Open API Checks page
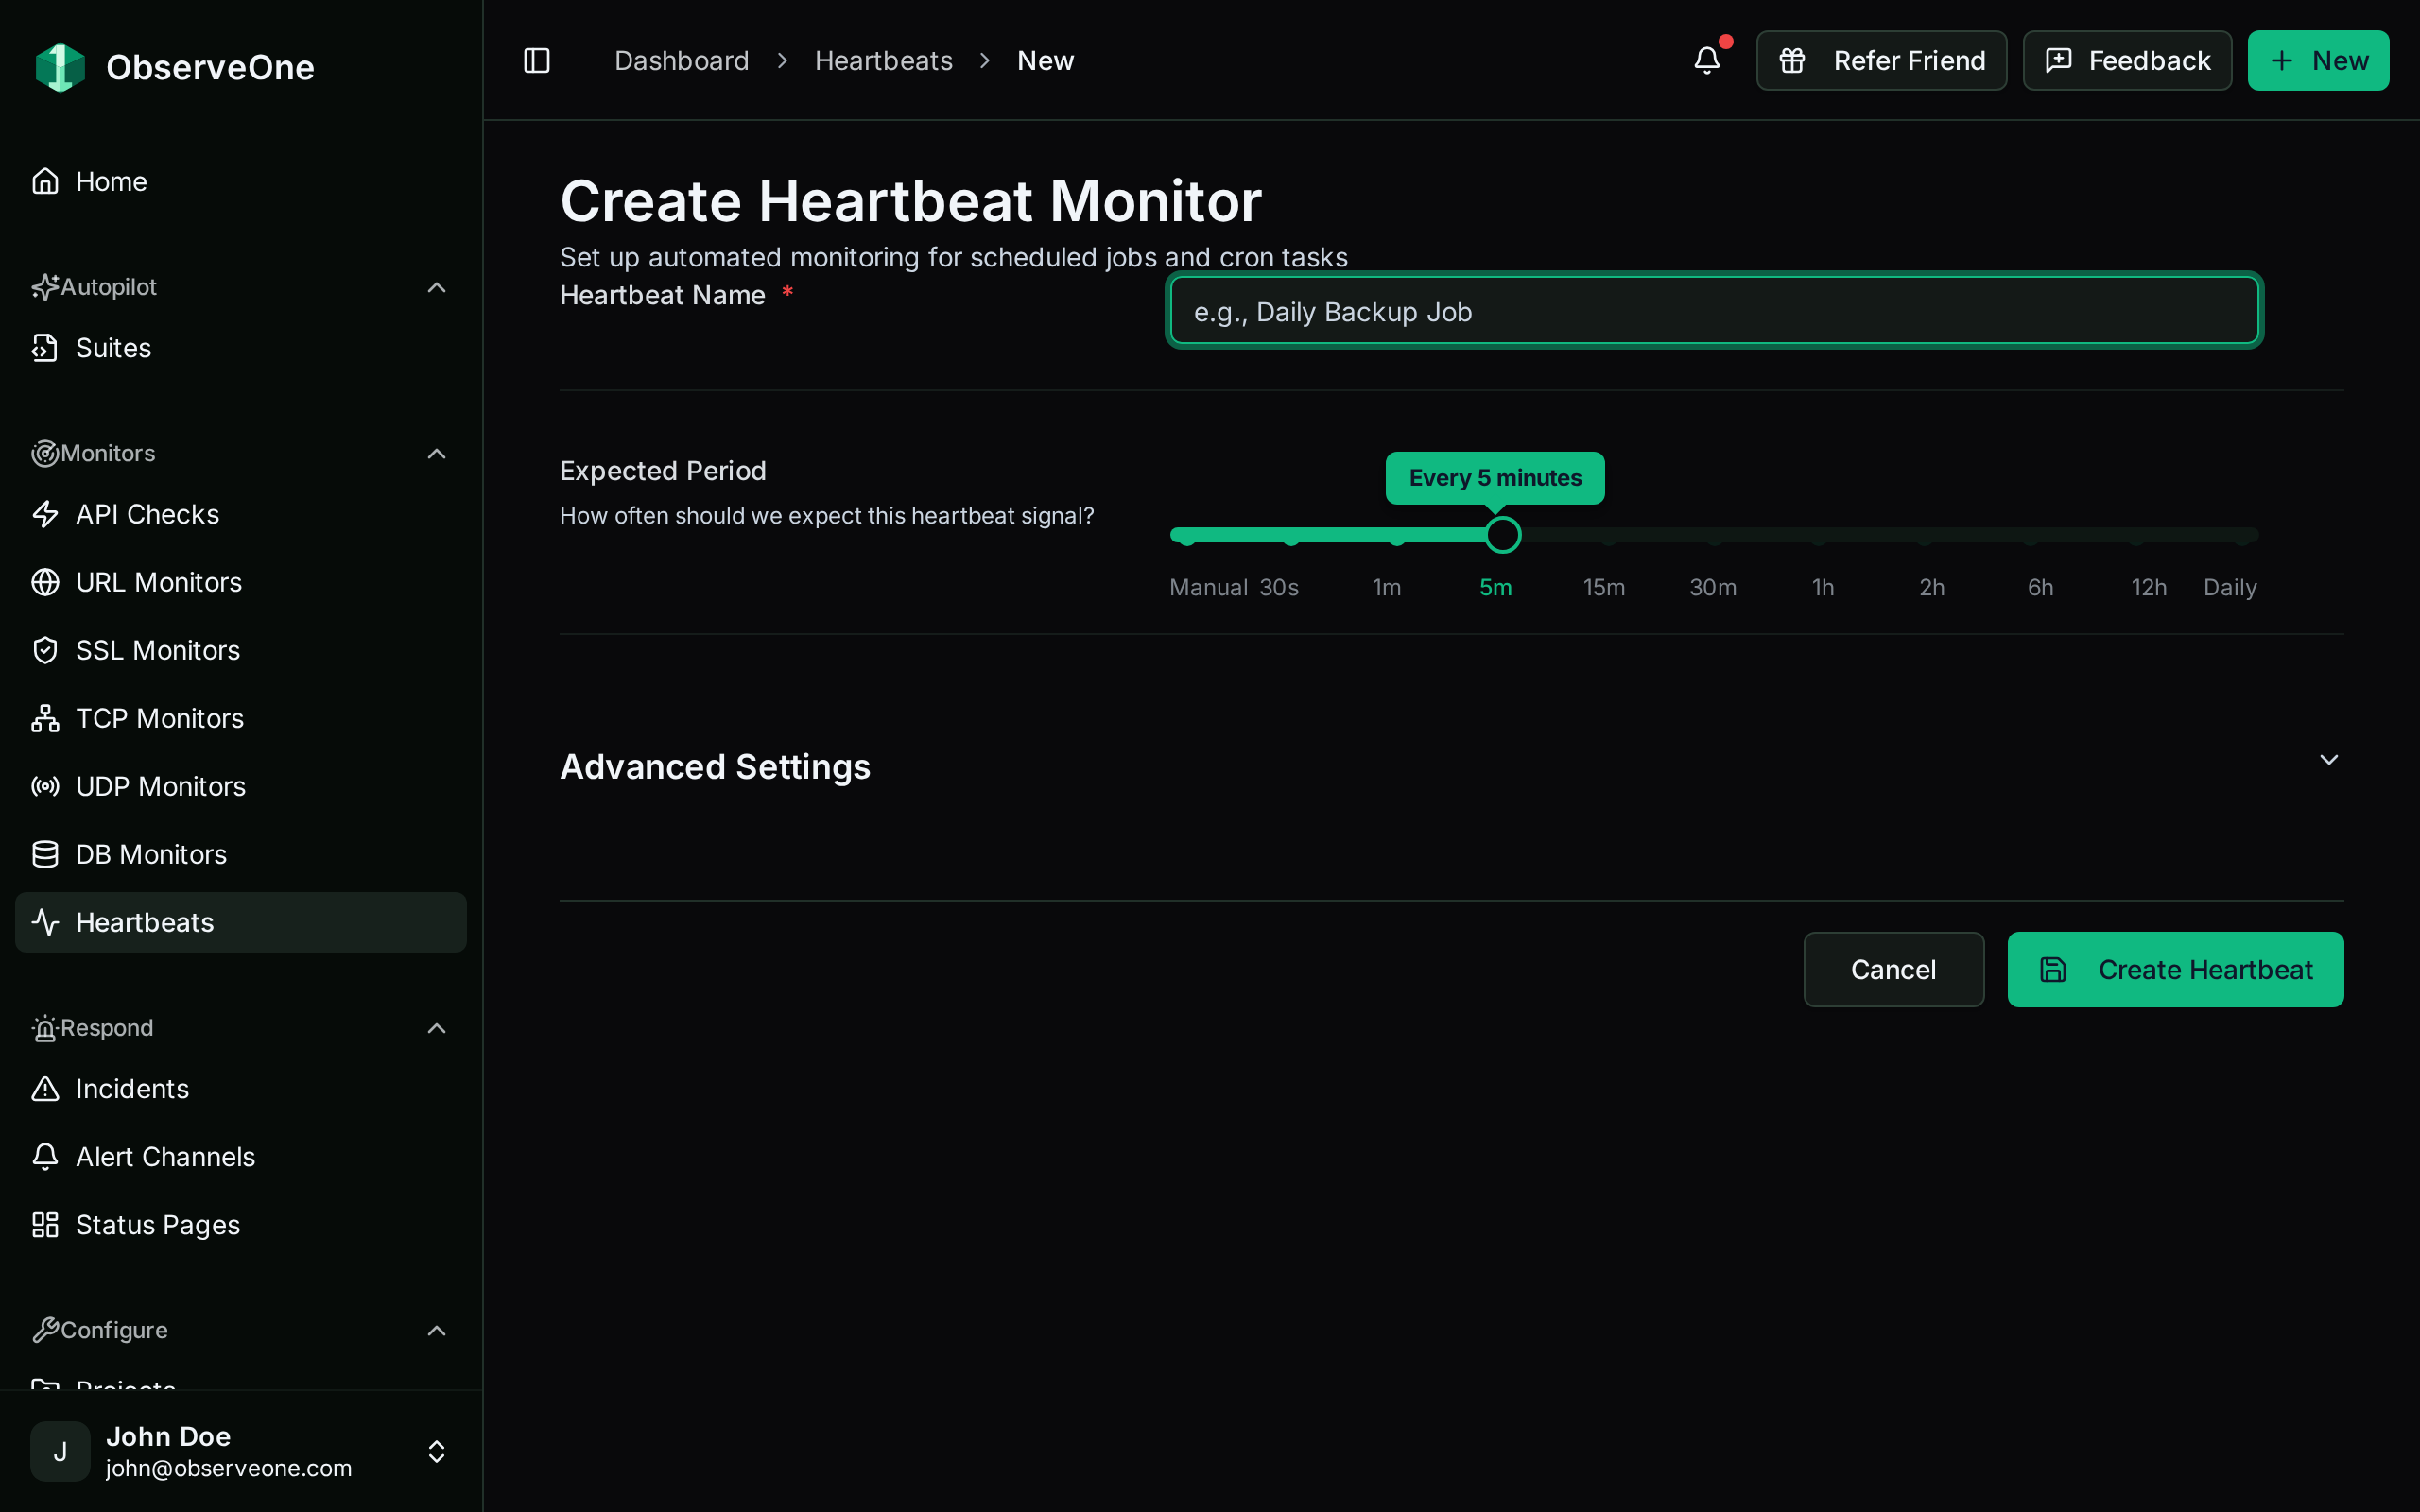This screenshot has width=2420, height=1512. [241, 514]
